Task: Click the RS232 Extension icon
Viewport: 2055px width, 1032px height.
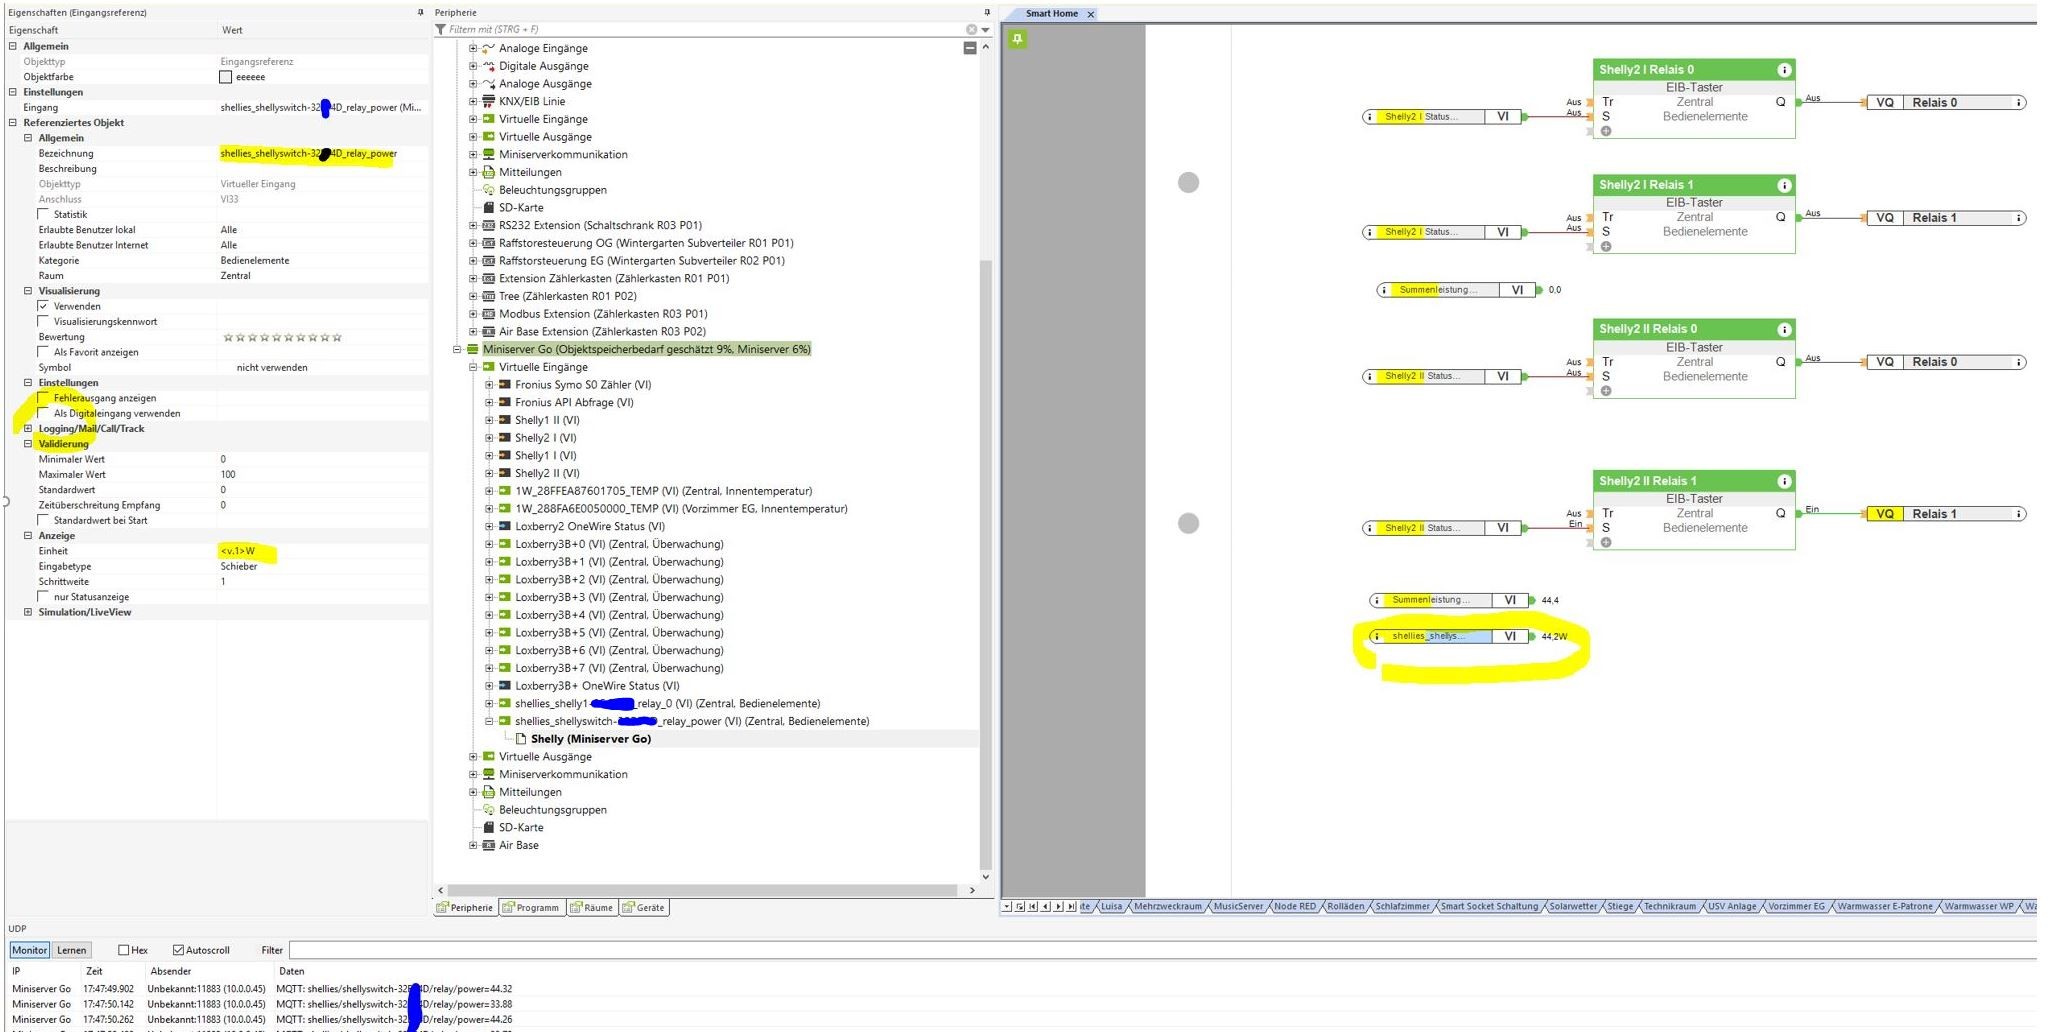Action: point(488,225)
